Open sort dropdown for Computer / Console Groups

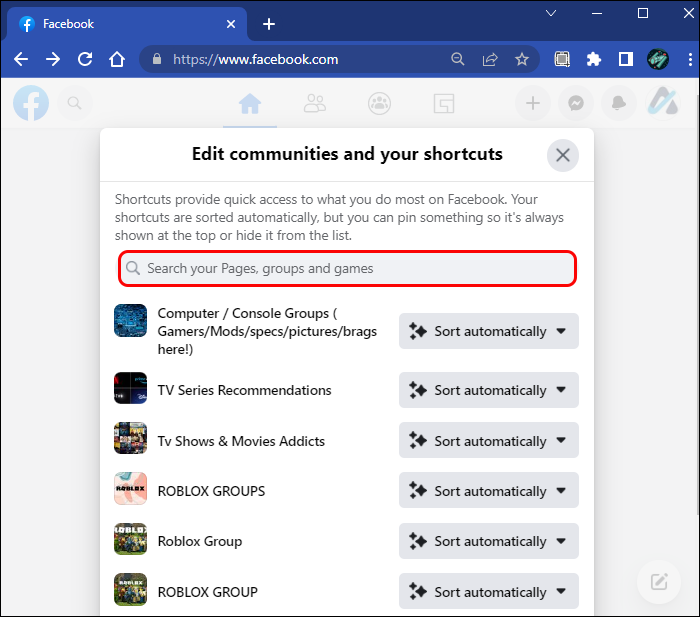coord(489,331)
